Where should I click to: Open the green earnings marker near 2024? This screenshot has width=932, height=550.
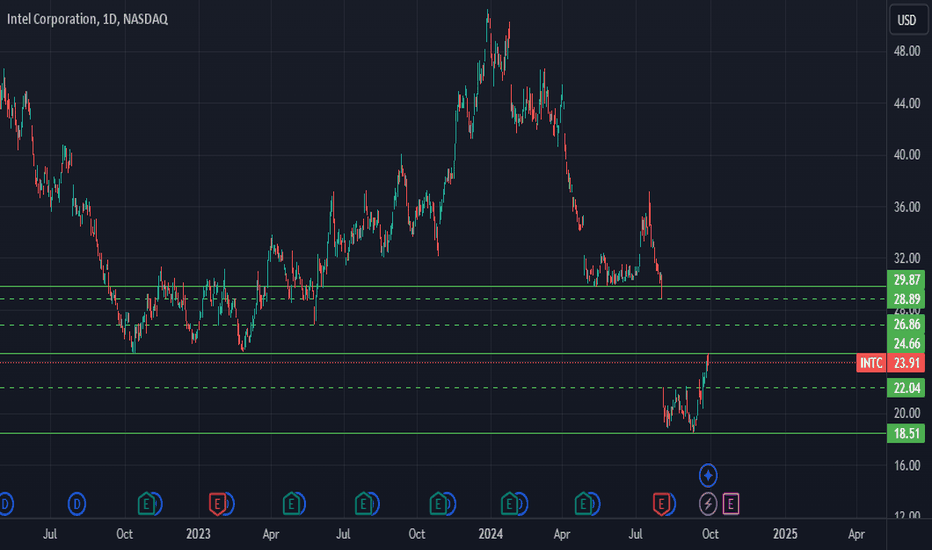pos(509,504)
